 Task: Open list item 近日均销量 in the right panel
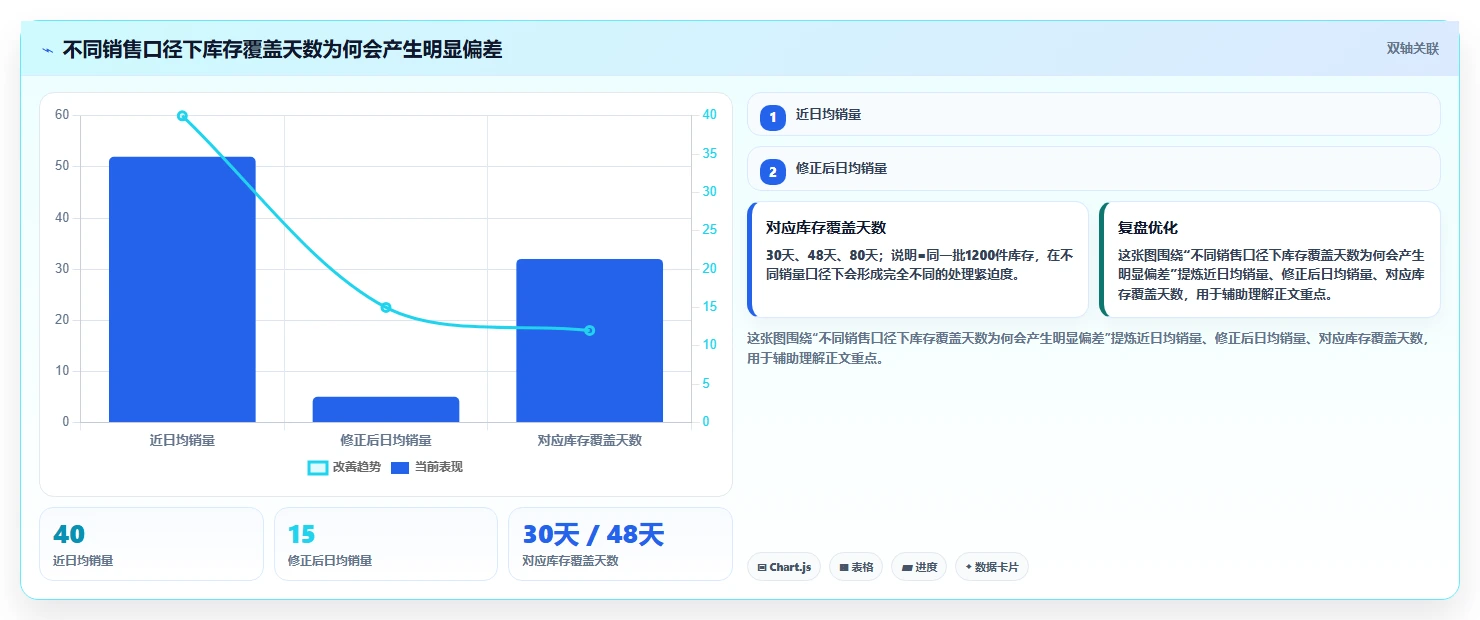tap(1094, 114)
